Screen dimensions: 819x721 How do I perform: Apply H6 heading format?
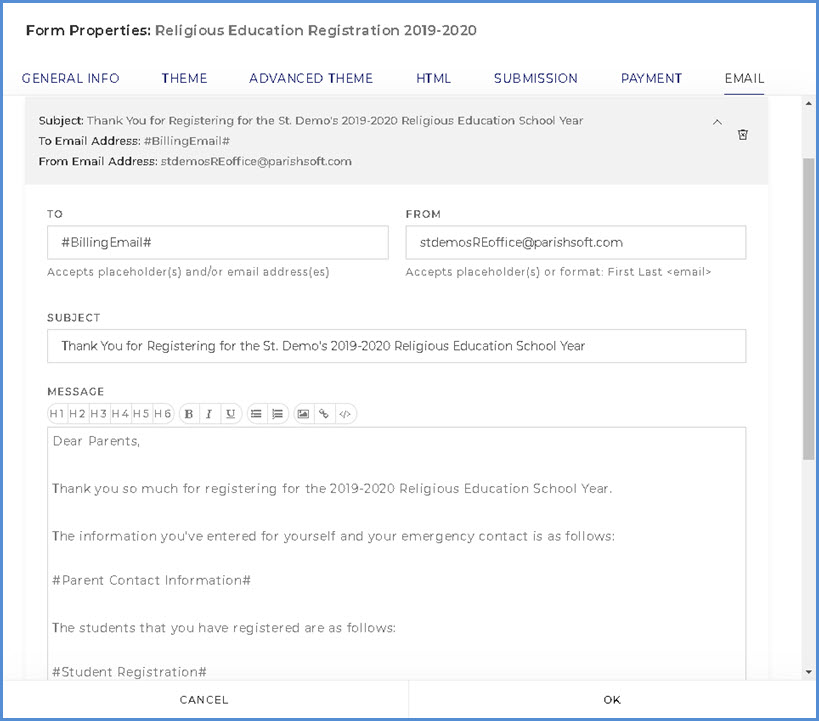tap(163, 414)
